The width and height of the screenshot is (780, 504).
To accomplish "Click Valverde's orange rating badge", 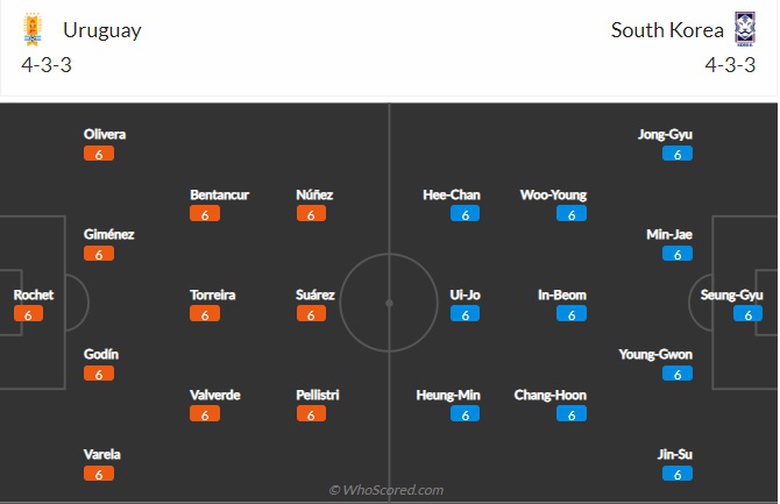I will [205, 414].
